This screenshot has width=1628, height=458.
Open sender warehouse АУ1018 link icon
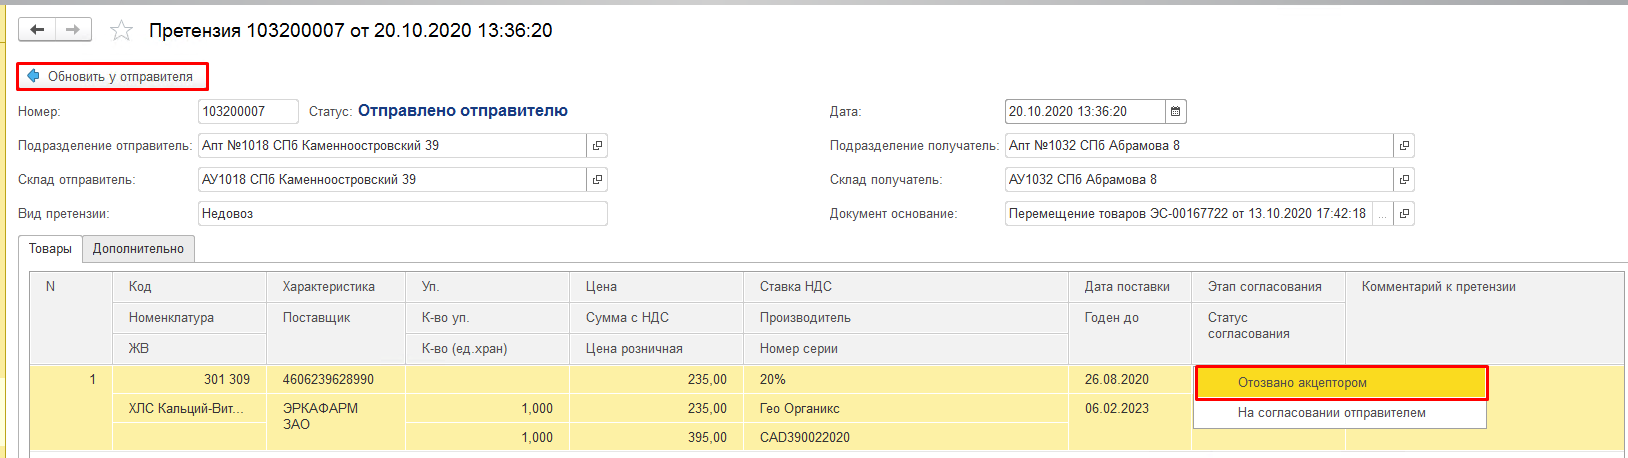[597, 180]
